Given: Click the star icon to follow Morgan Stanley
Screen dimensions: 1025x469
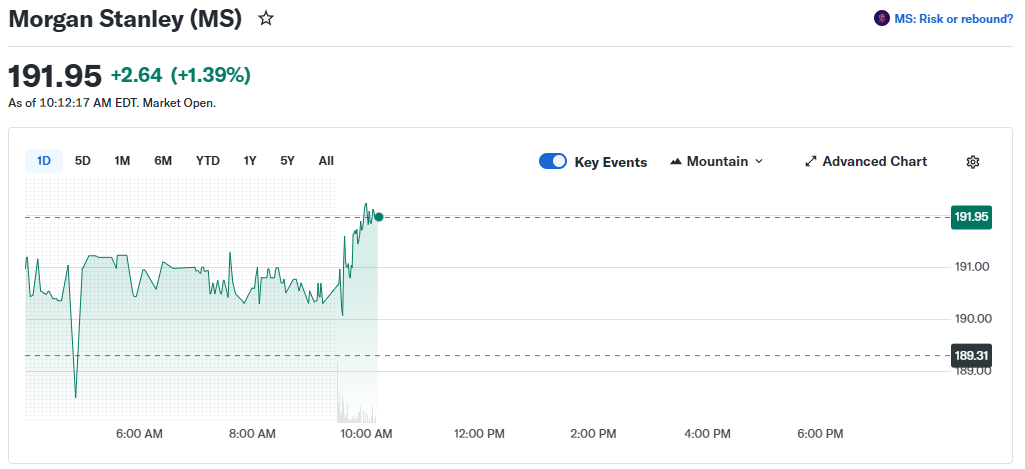Looking at the screenshot, I should [266, 19].
